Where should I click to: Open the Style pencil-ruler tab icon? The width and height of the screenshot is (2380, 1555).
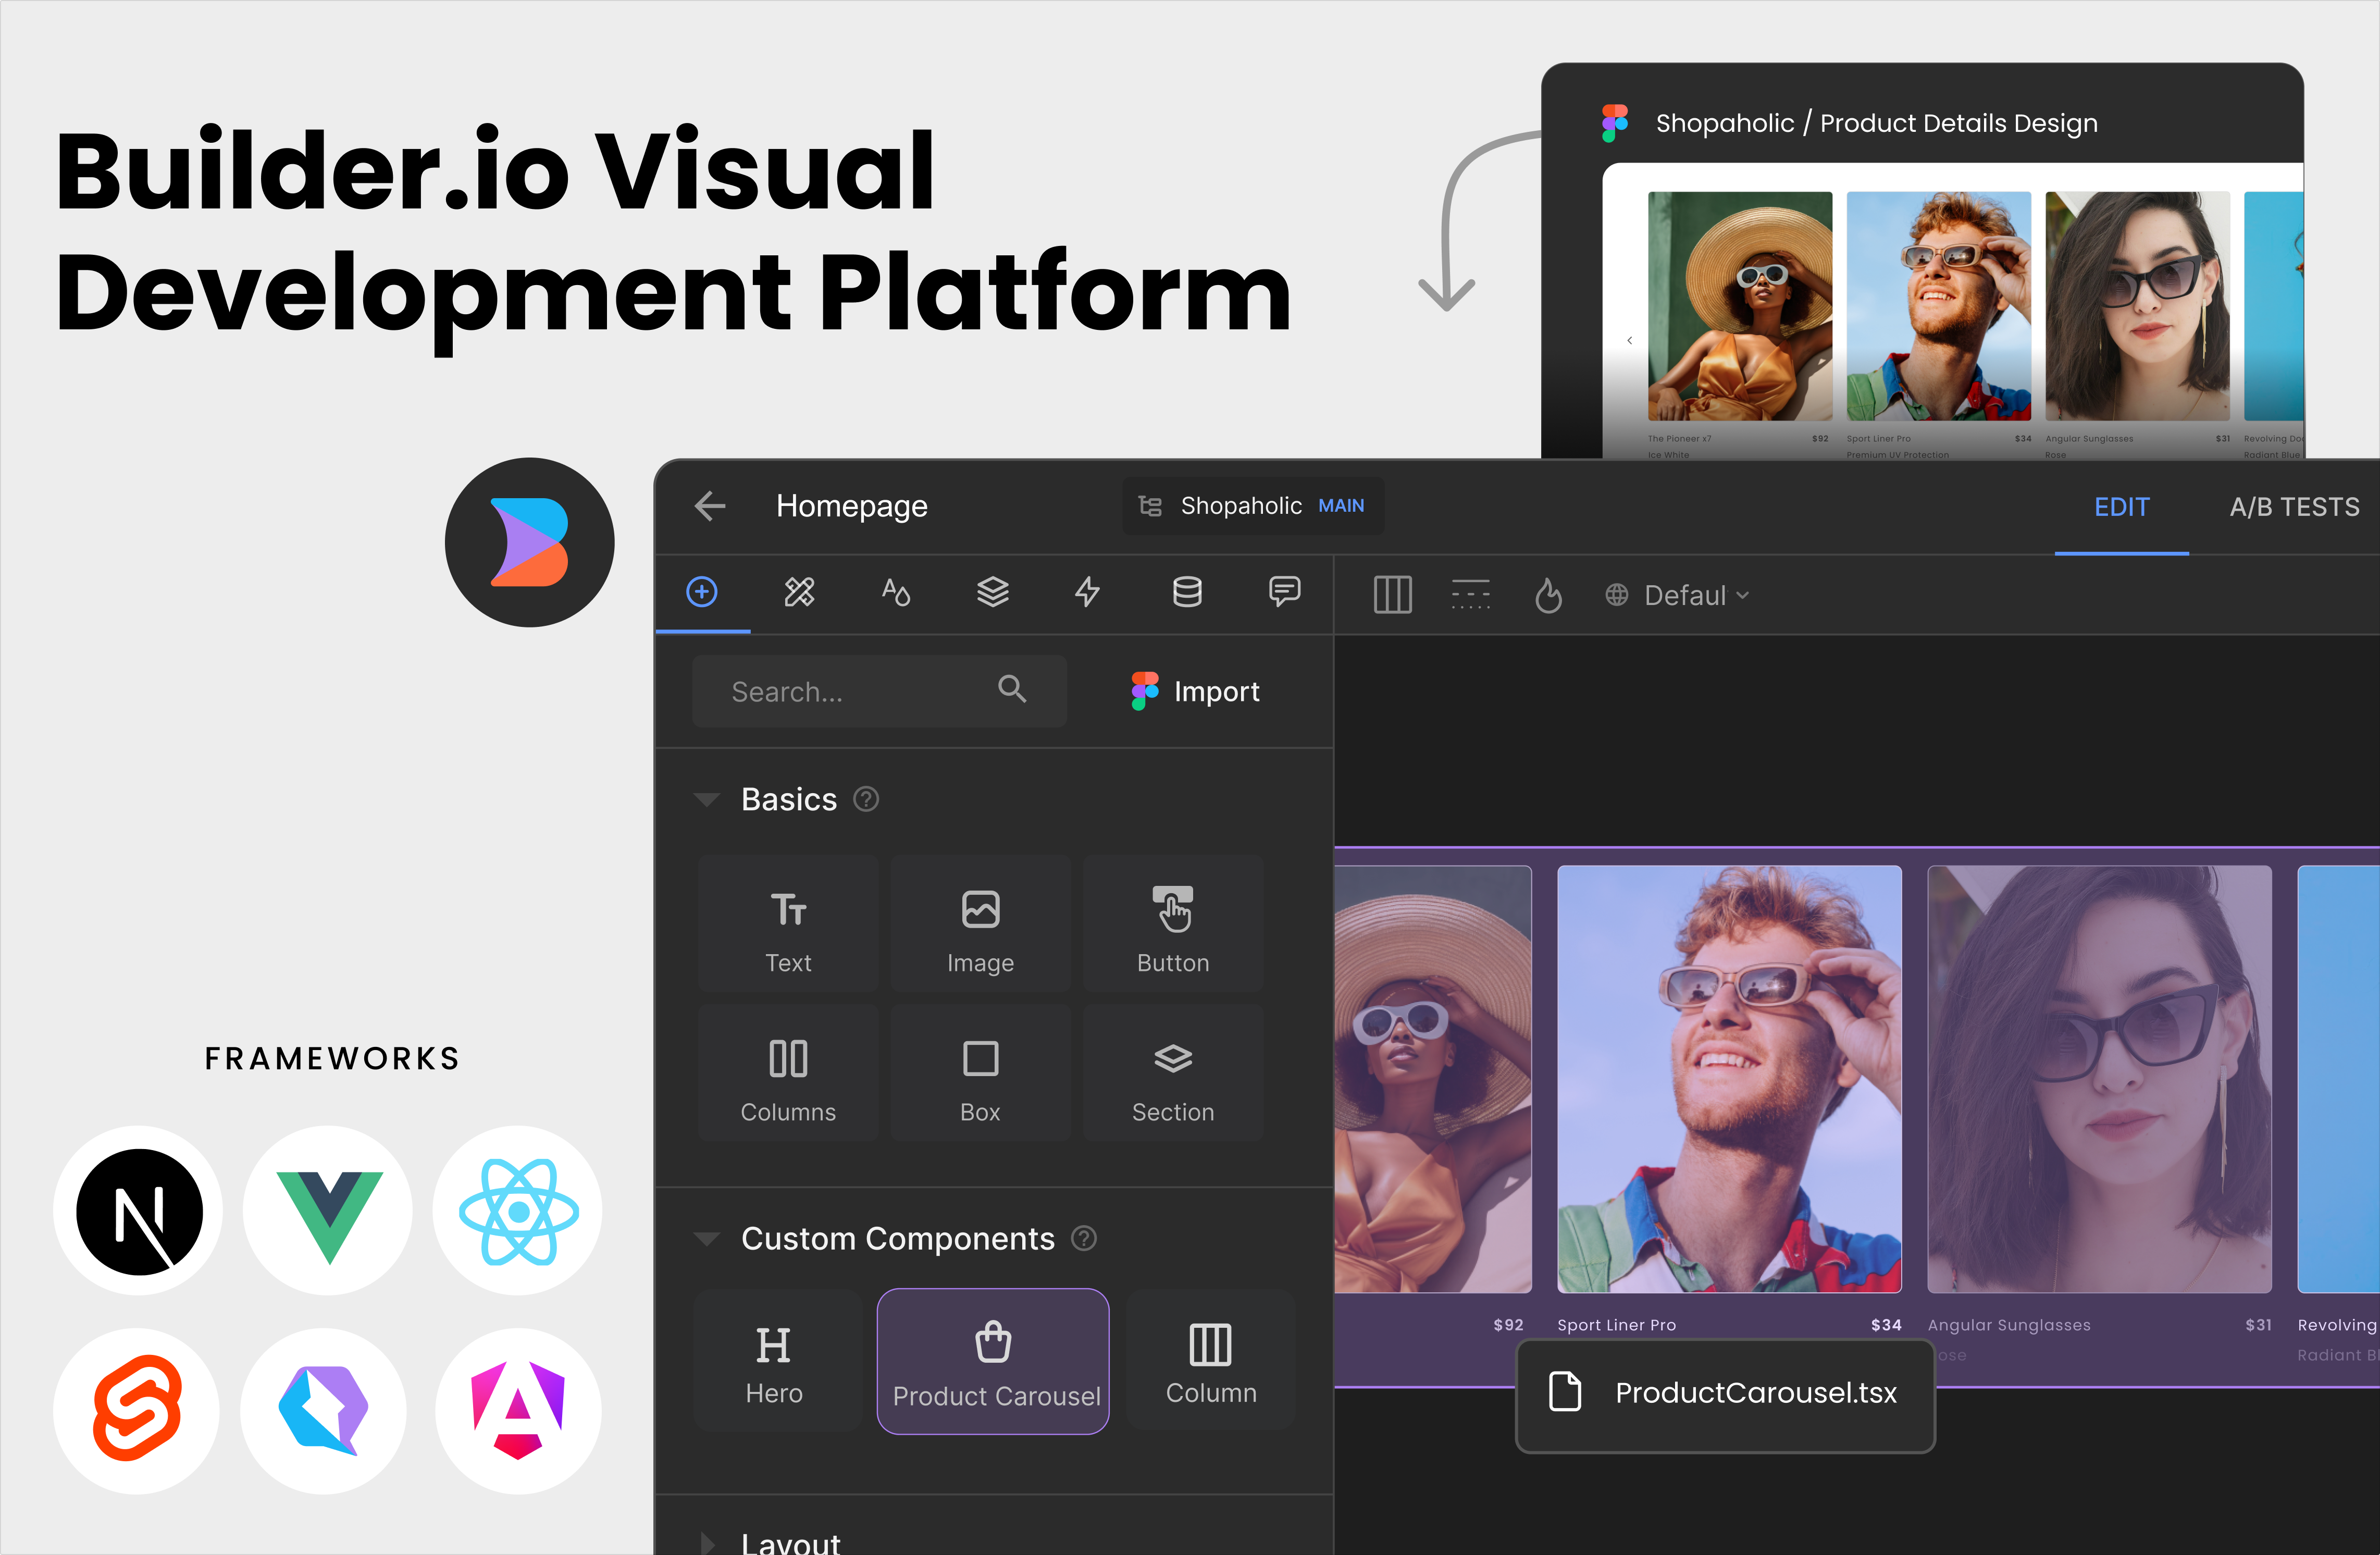tap(799, 592)
